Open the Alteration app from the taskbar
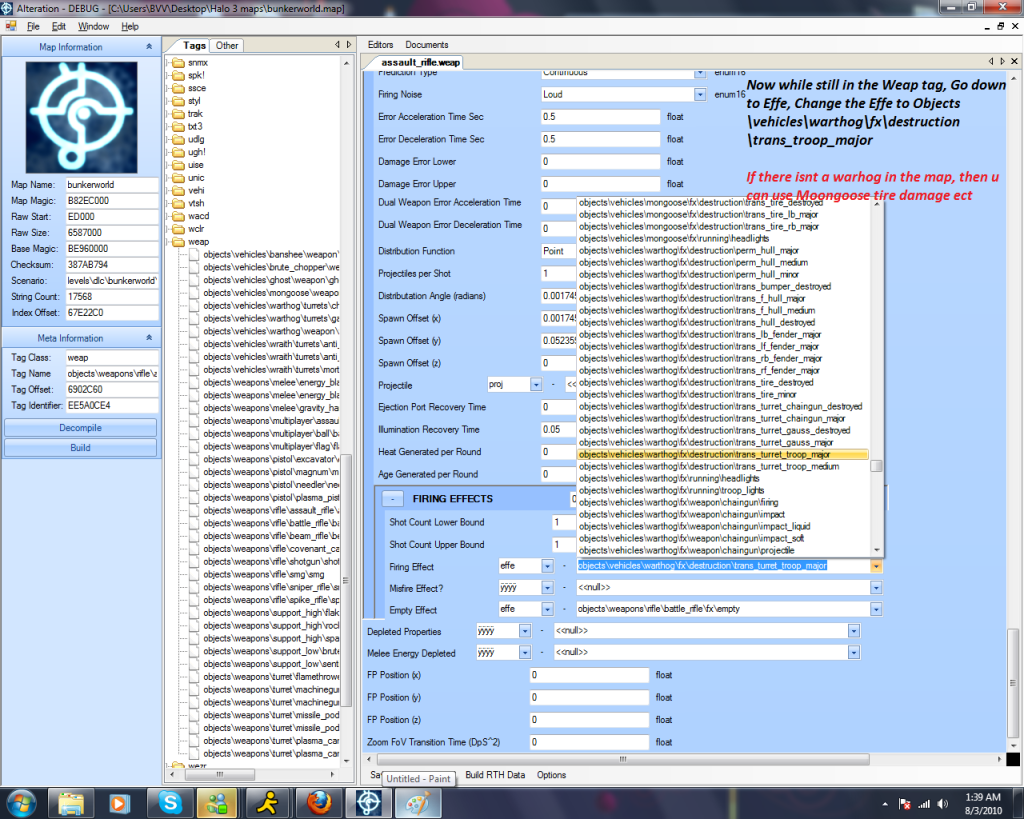The width and height of the screenshot is (1024, 819). coord(368,803)
